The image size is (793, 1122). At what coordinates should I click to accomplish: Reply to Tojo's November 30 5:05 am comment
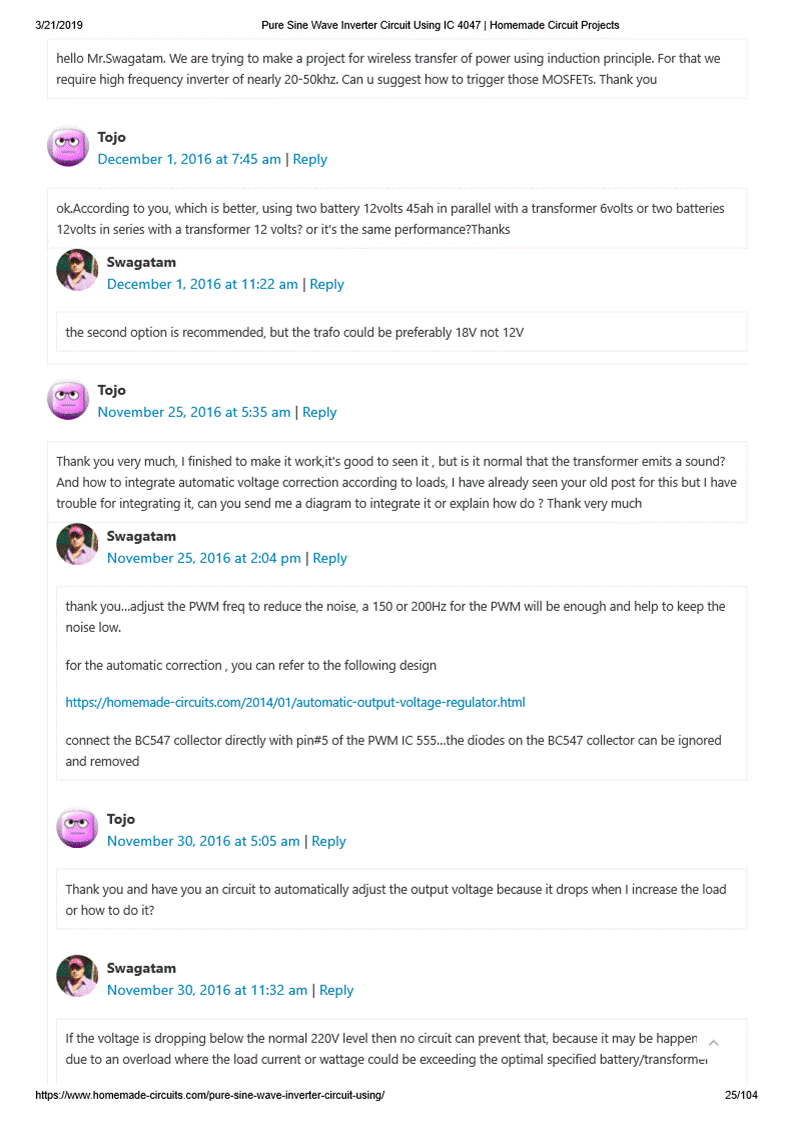pyautogui.click(x=329, y=841)
